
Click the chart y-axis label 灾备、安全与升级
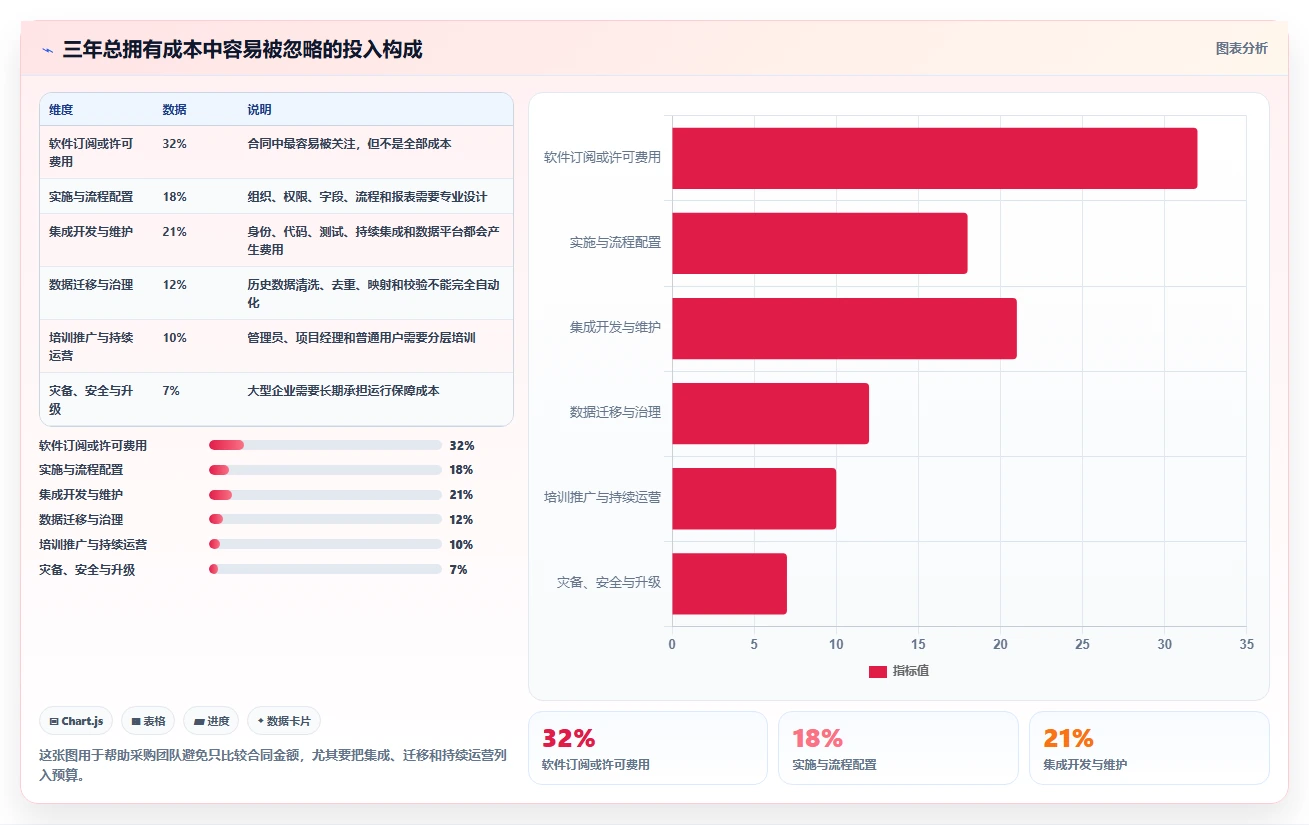pyautogui.click(x=609, y=582)
